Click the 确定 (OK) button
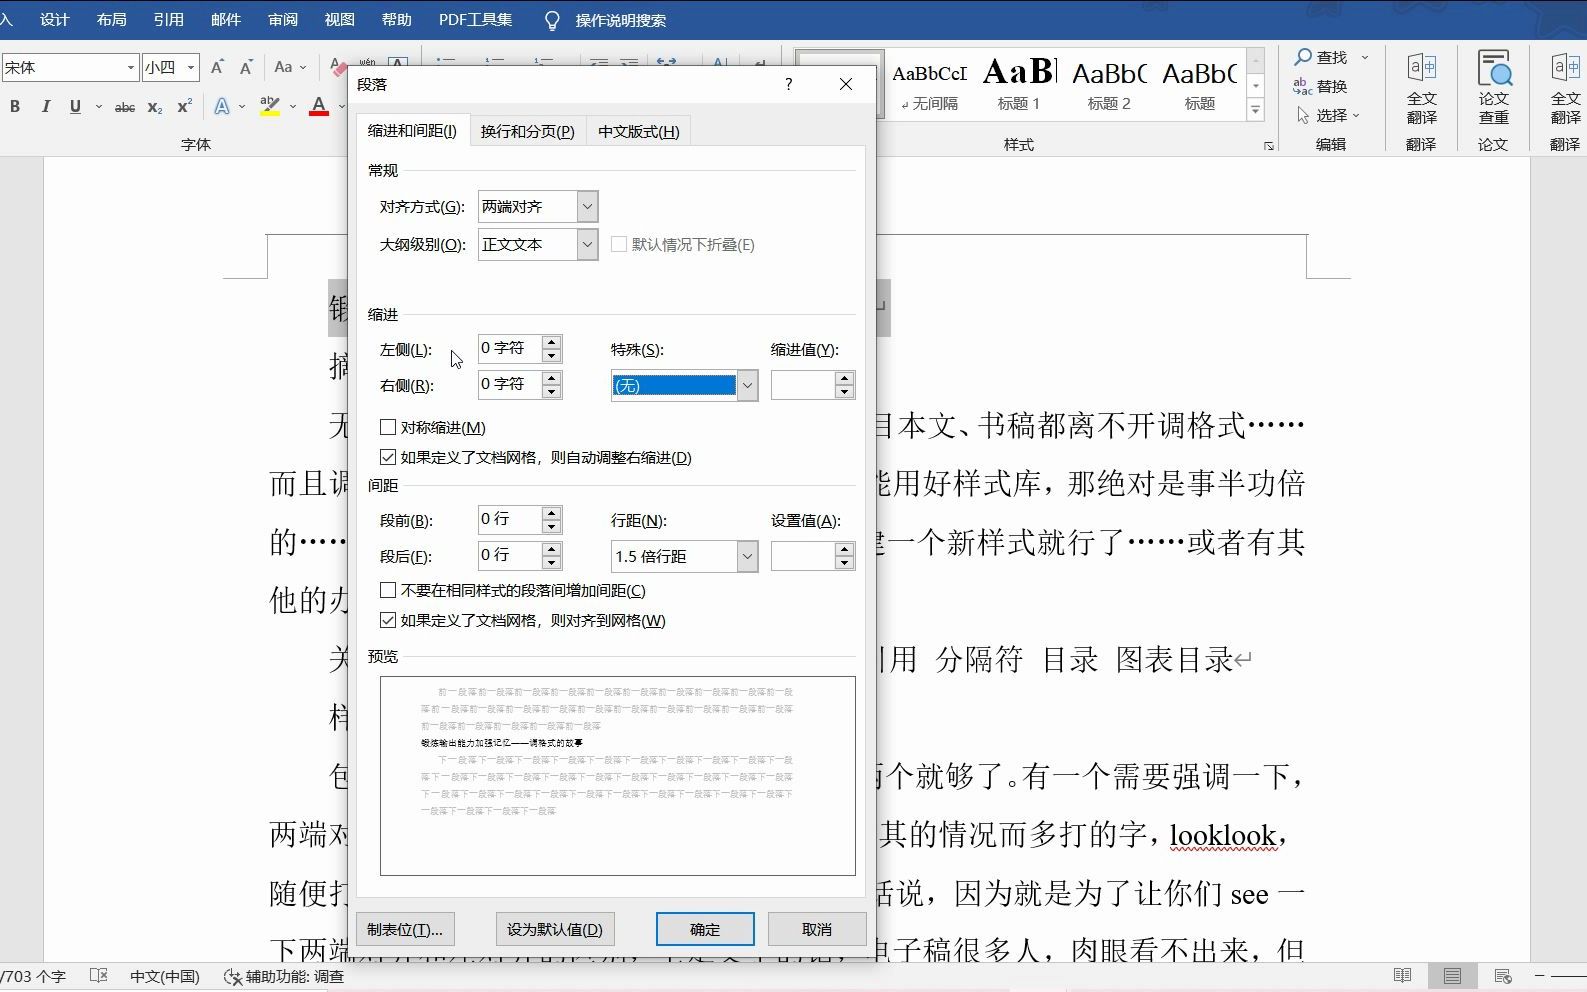 tap(705, 929)
